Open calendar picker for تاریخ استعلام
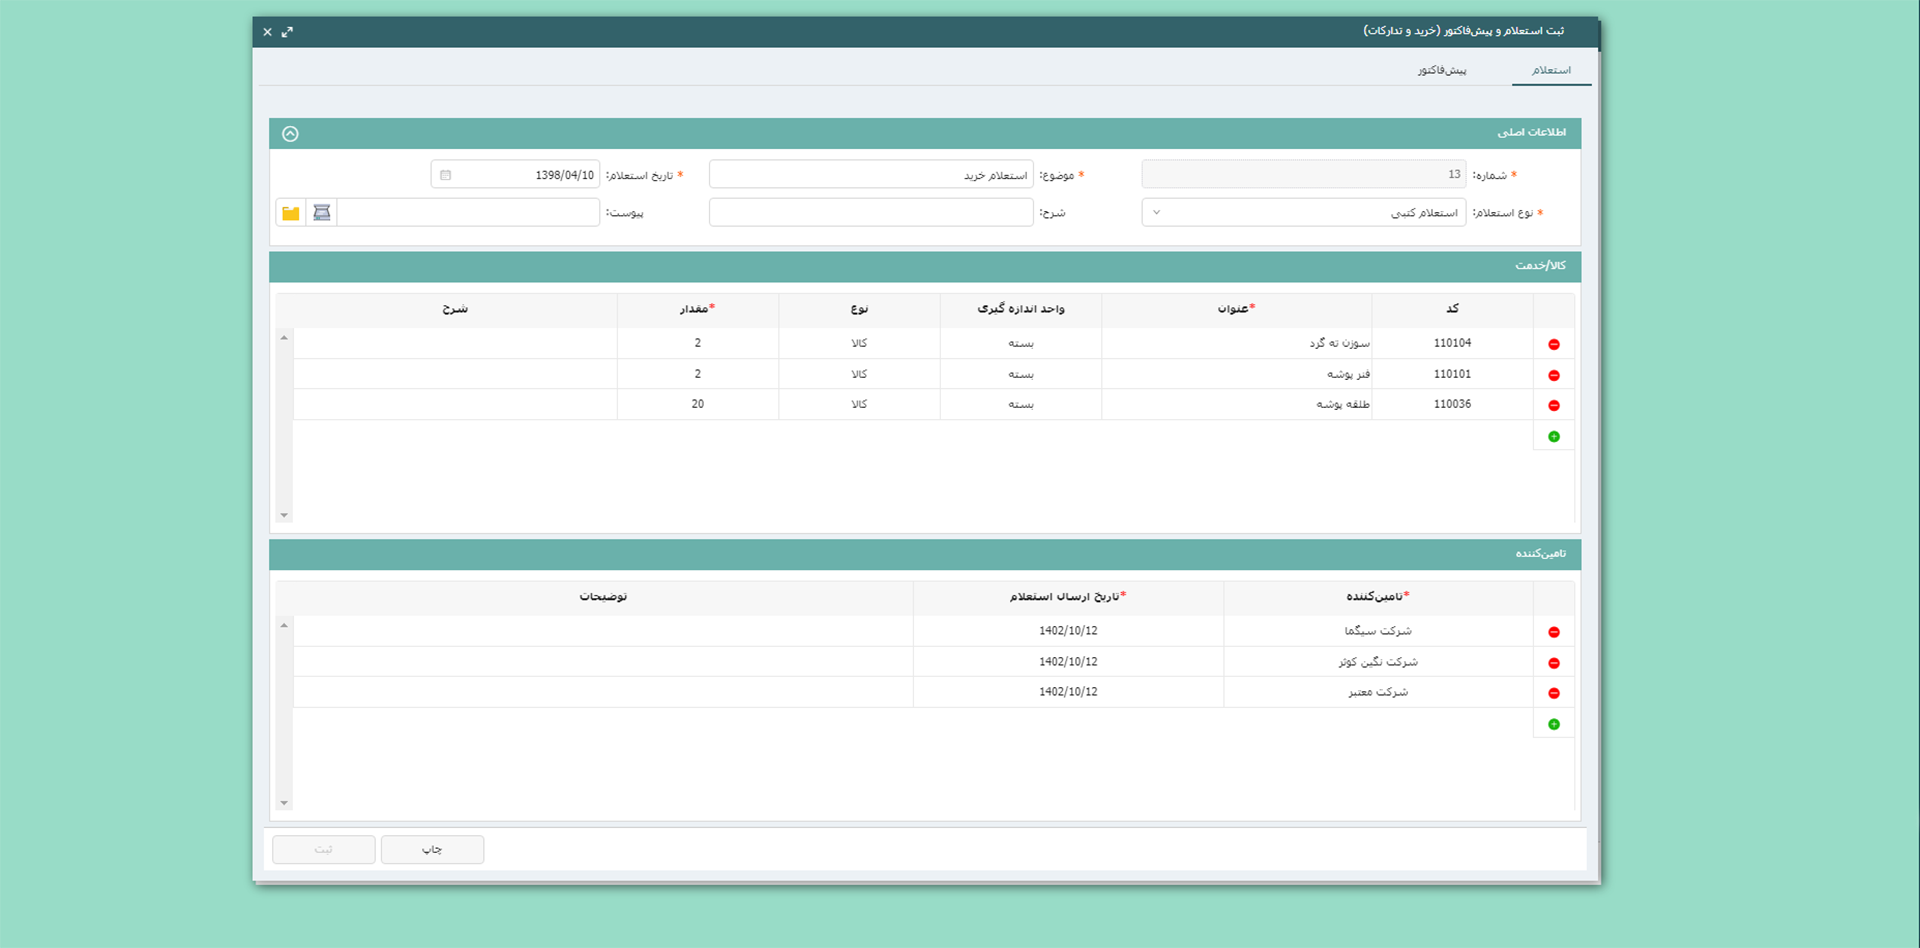 (446, 175)
